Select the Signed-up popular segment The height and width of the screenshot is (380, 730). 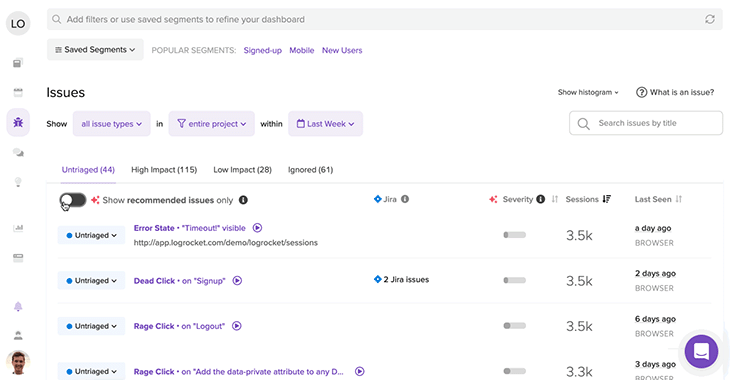click(x=263, y=50)
